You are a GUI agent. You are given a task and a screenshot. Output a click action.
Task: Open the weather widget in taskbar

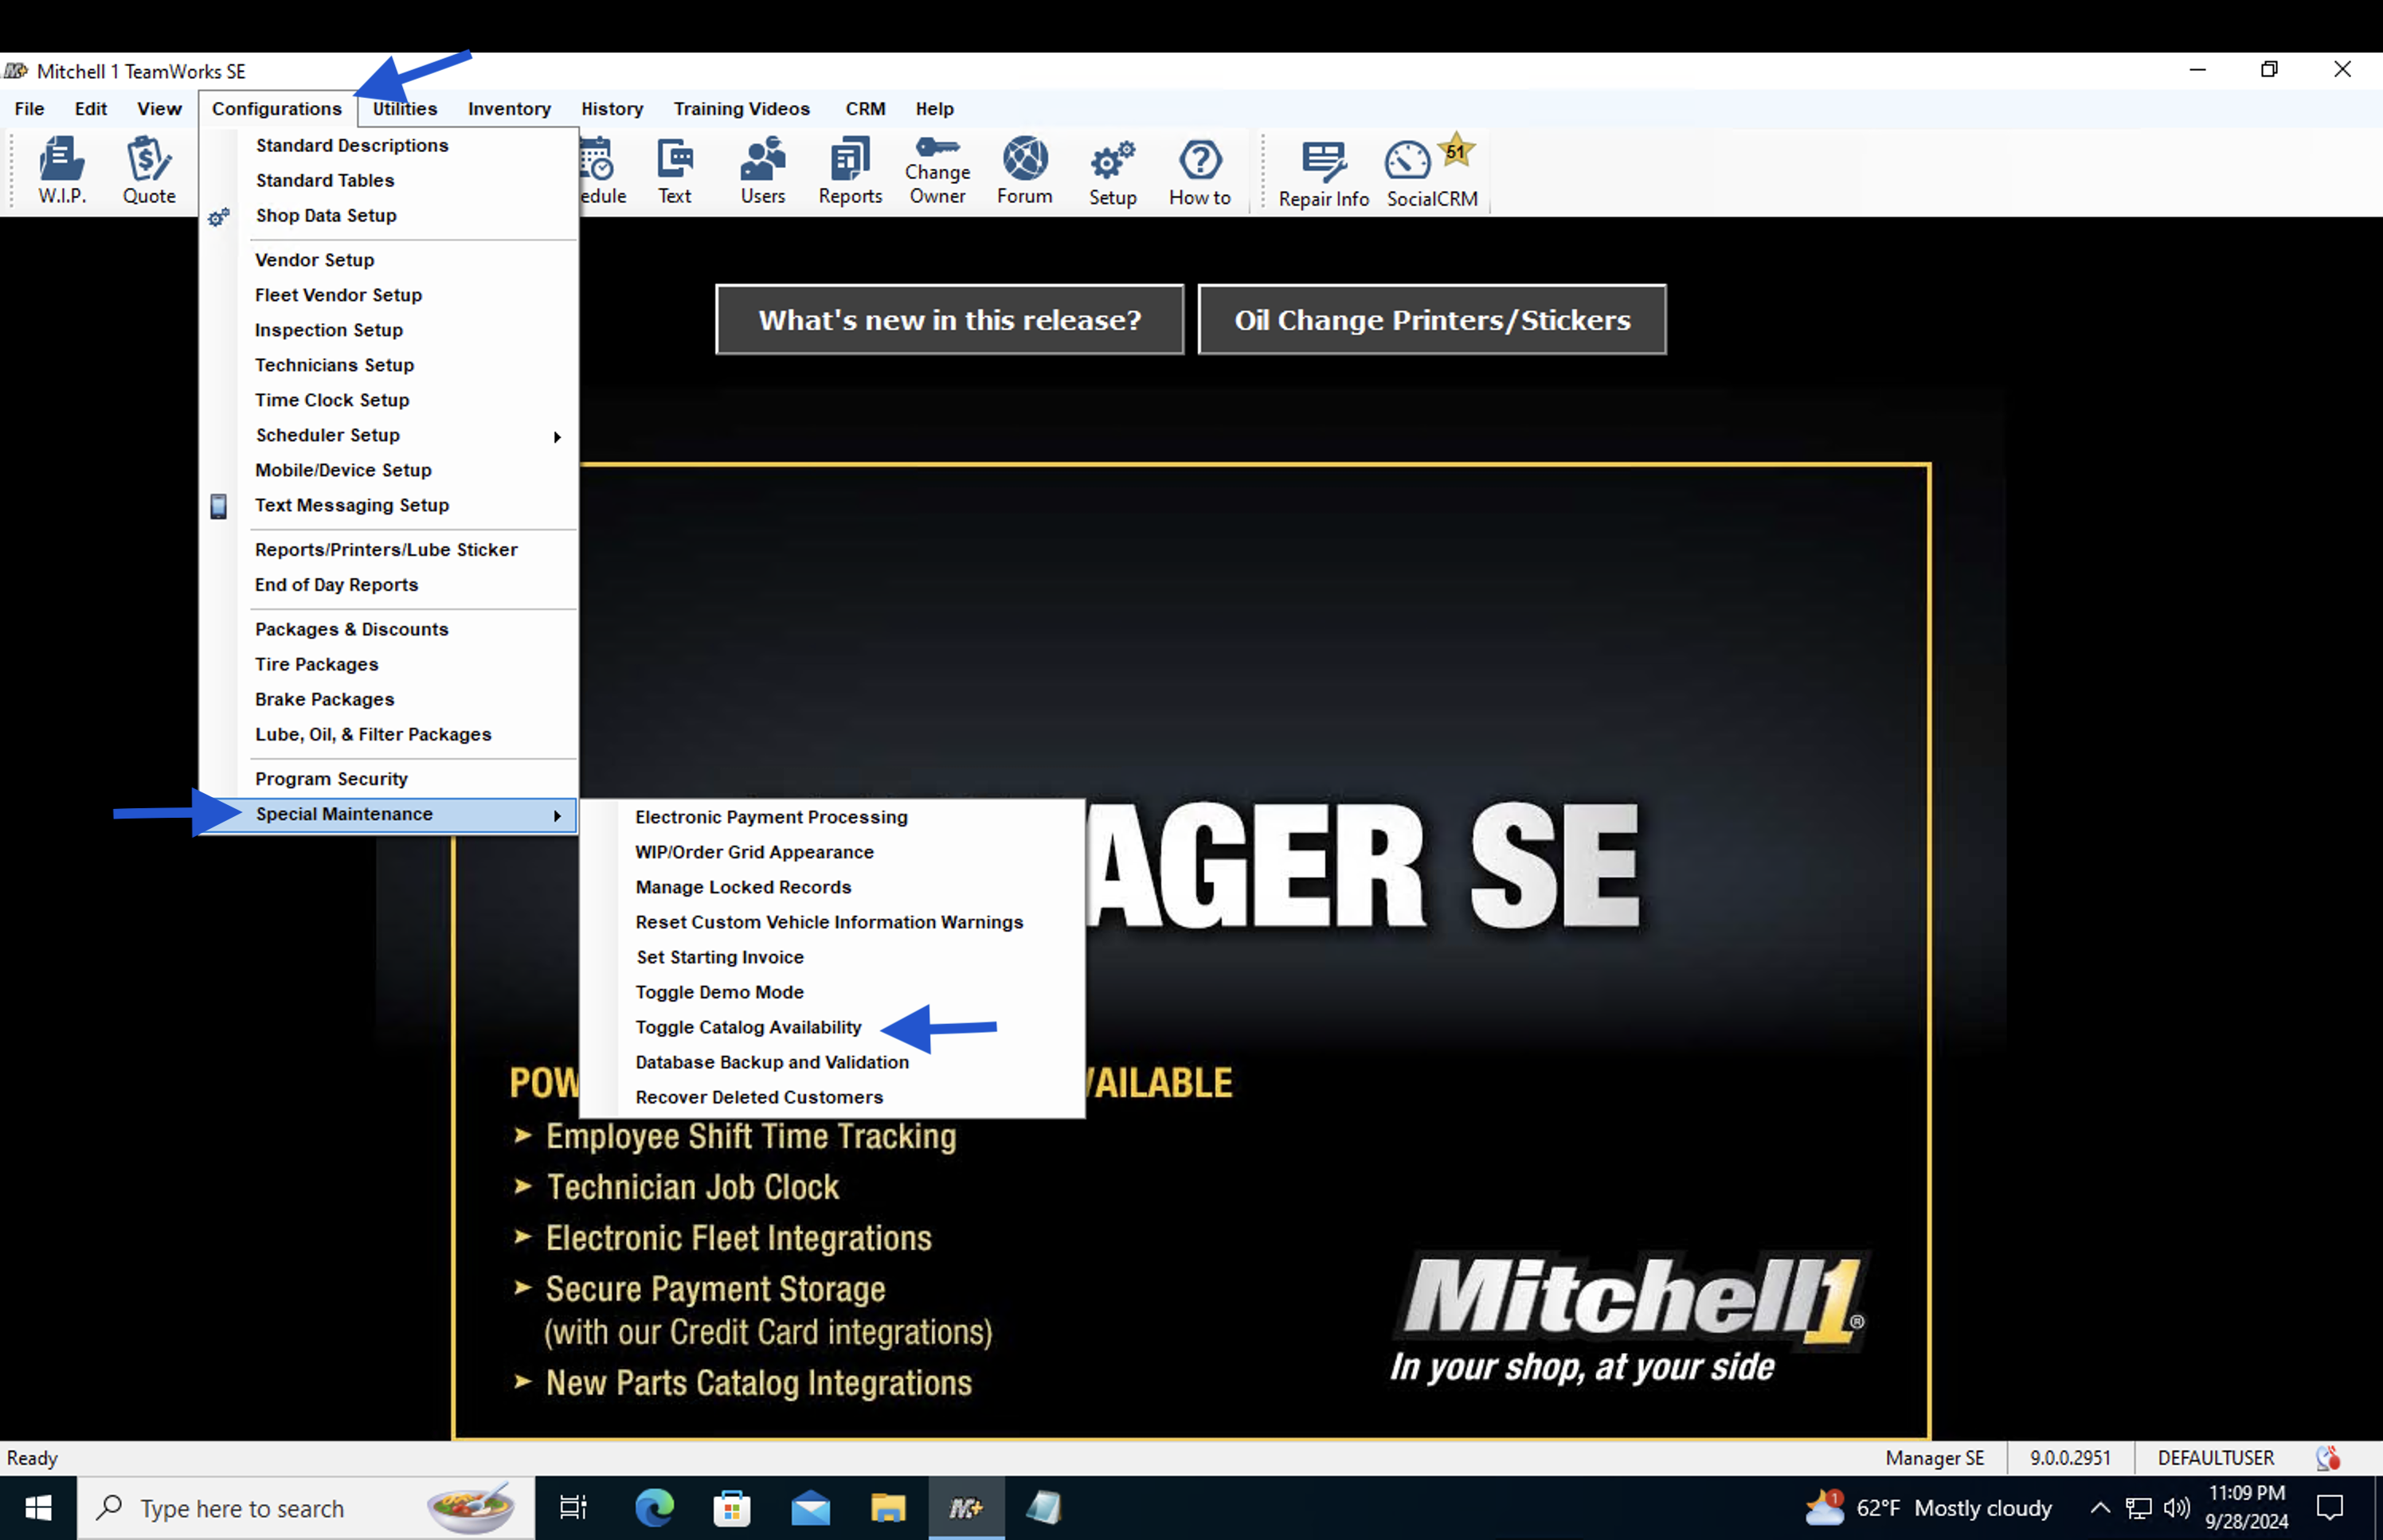coord(1928,1507)
